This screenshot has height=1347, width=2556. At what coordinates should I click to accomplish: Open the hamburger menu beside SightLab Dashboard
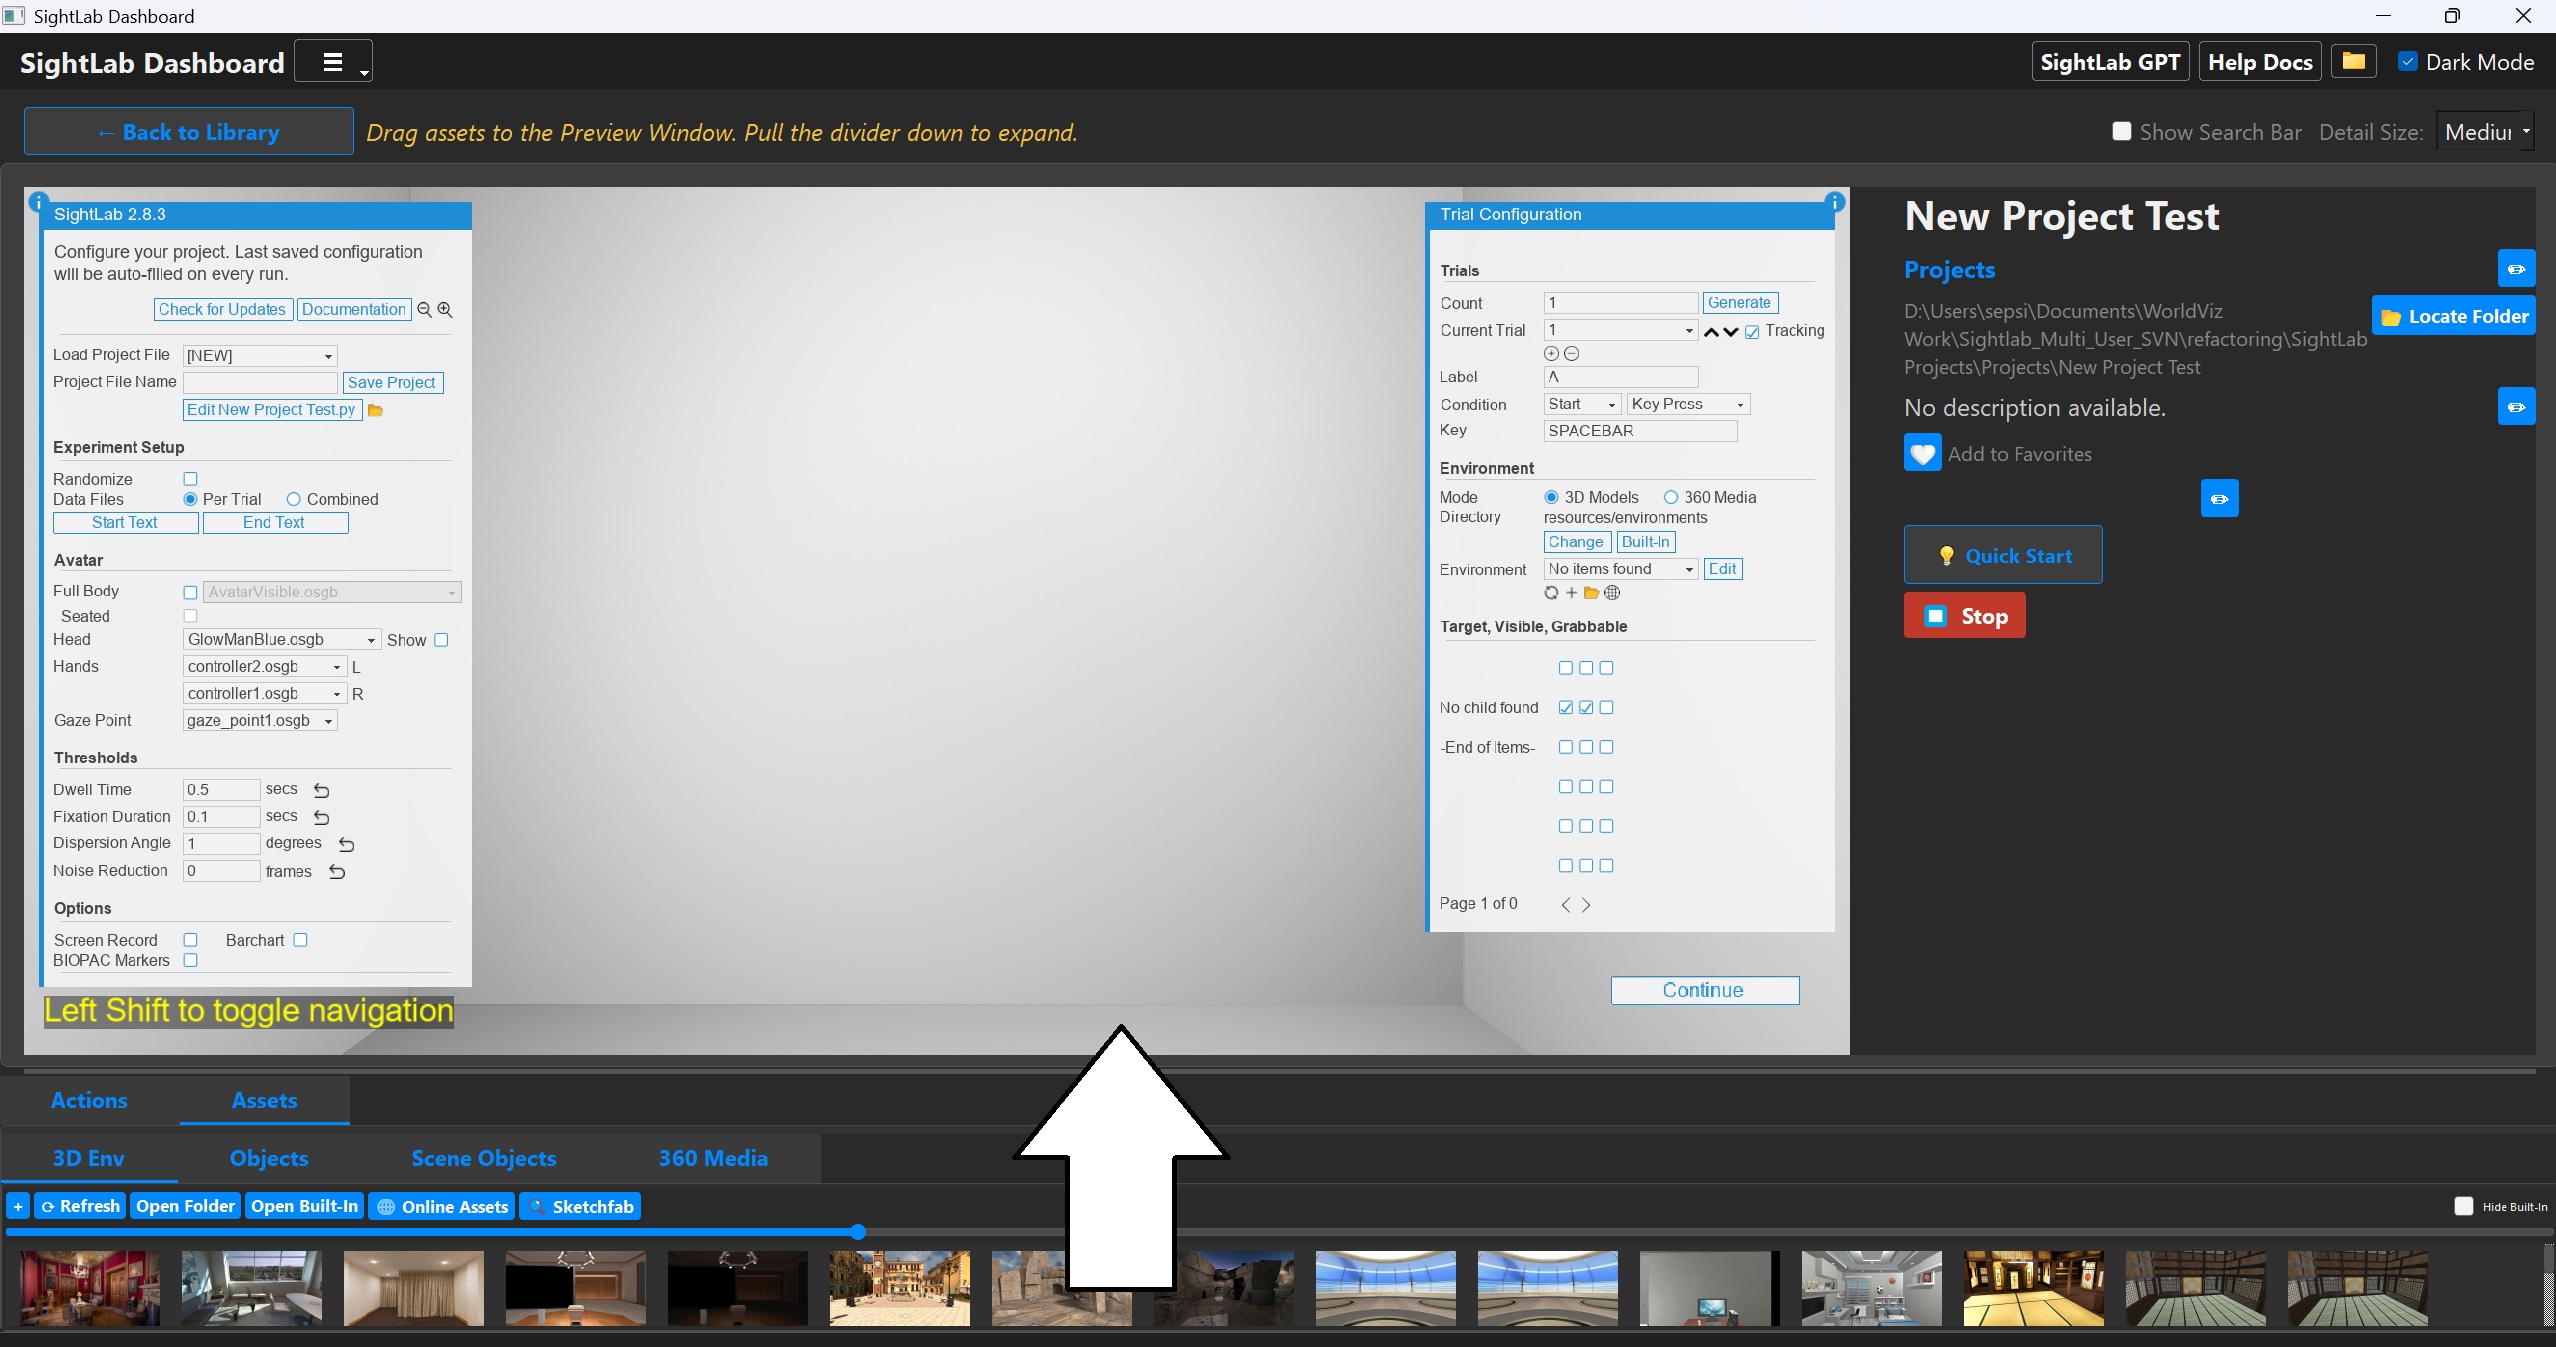point(333,62)
